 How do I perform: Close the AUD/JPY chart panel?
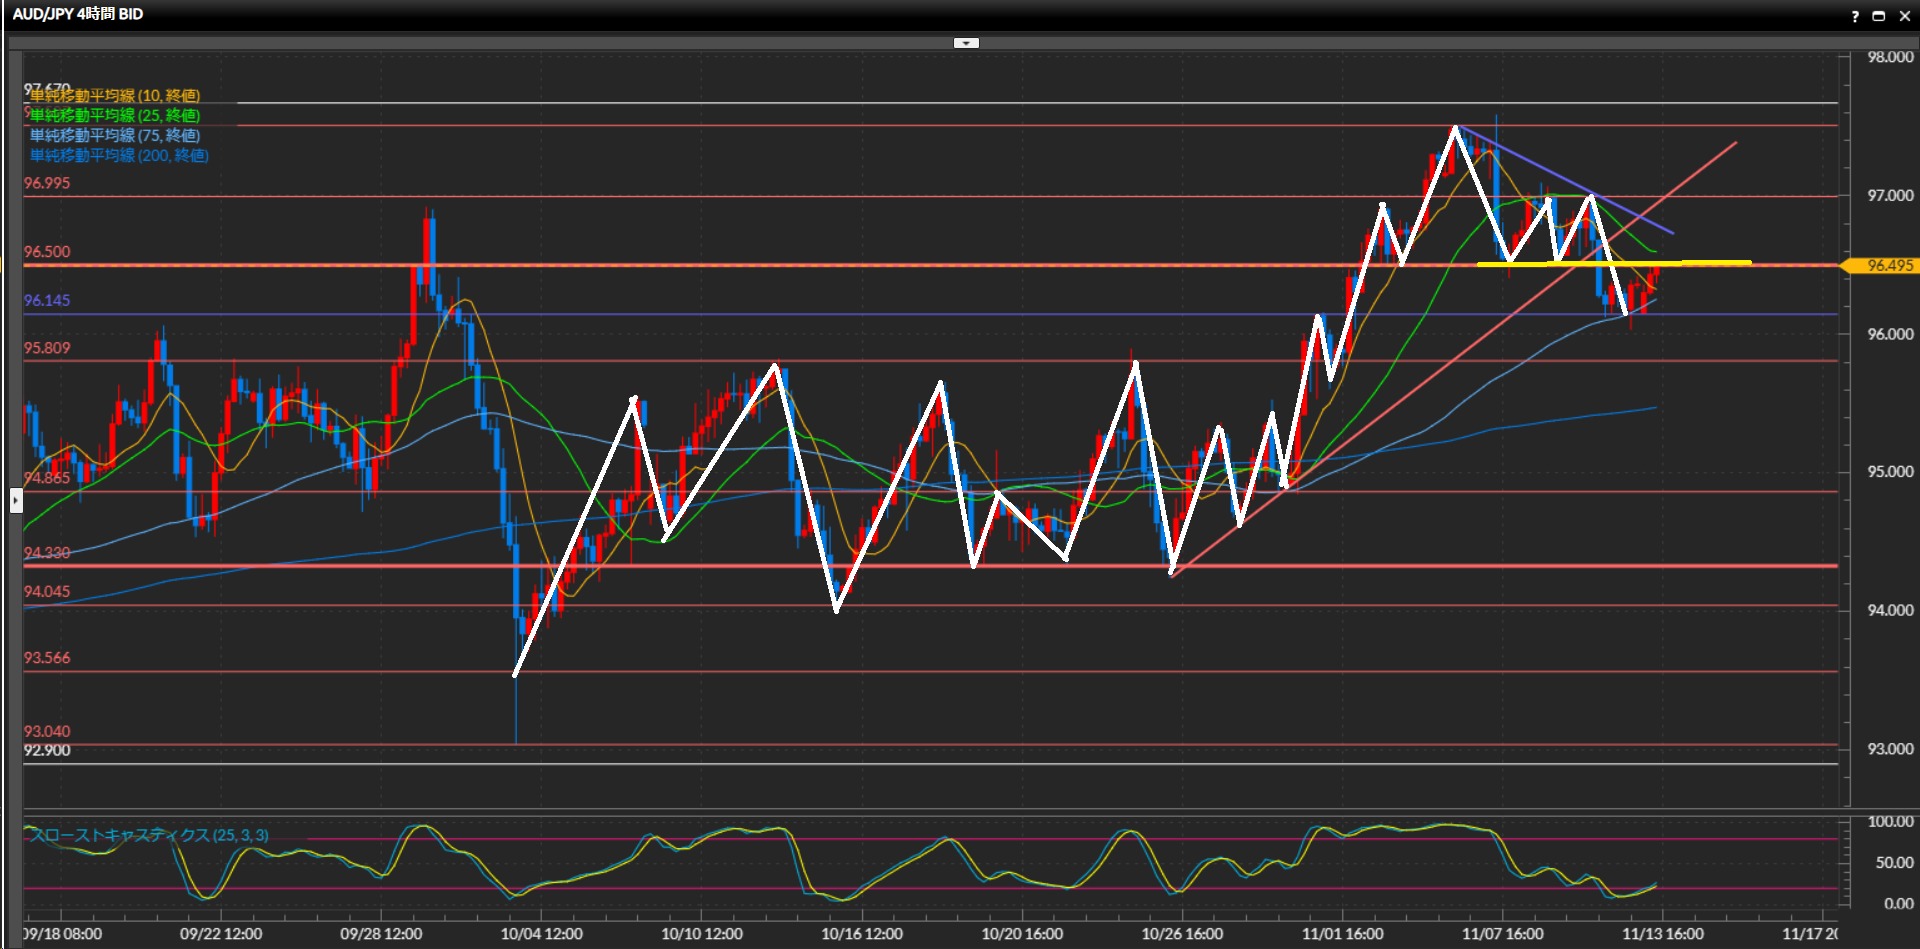tap(1903, 16)
